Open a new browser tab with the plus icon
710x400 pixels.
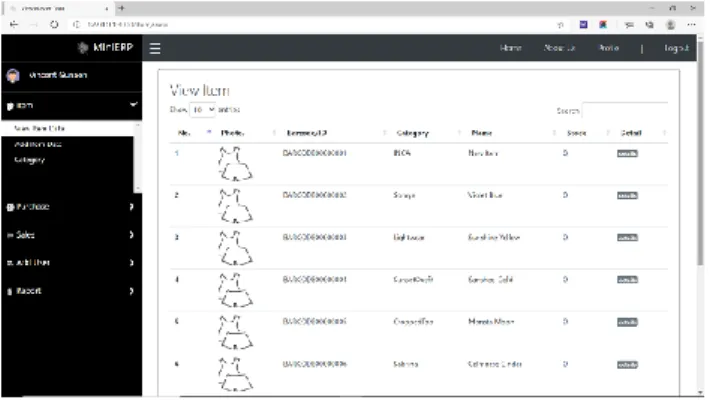click(x=121, y=8)
